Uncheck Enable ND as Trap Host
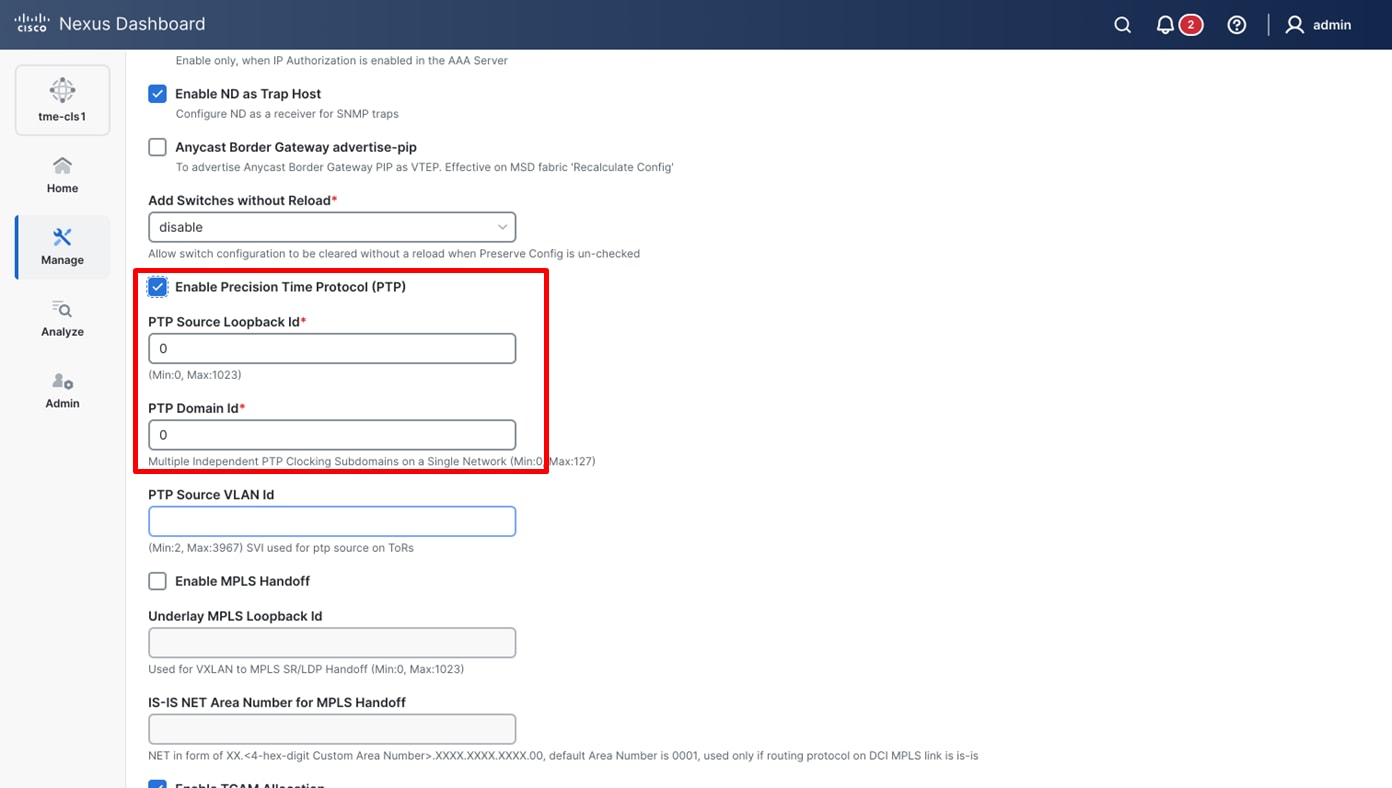1392x788 pixels. coord(157,94)
